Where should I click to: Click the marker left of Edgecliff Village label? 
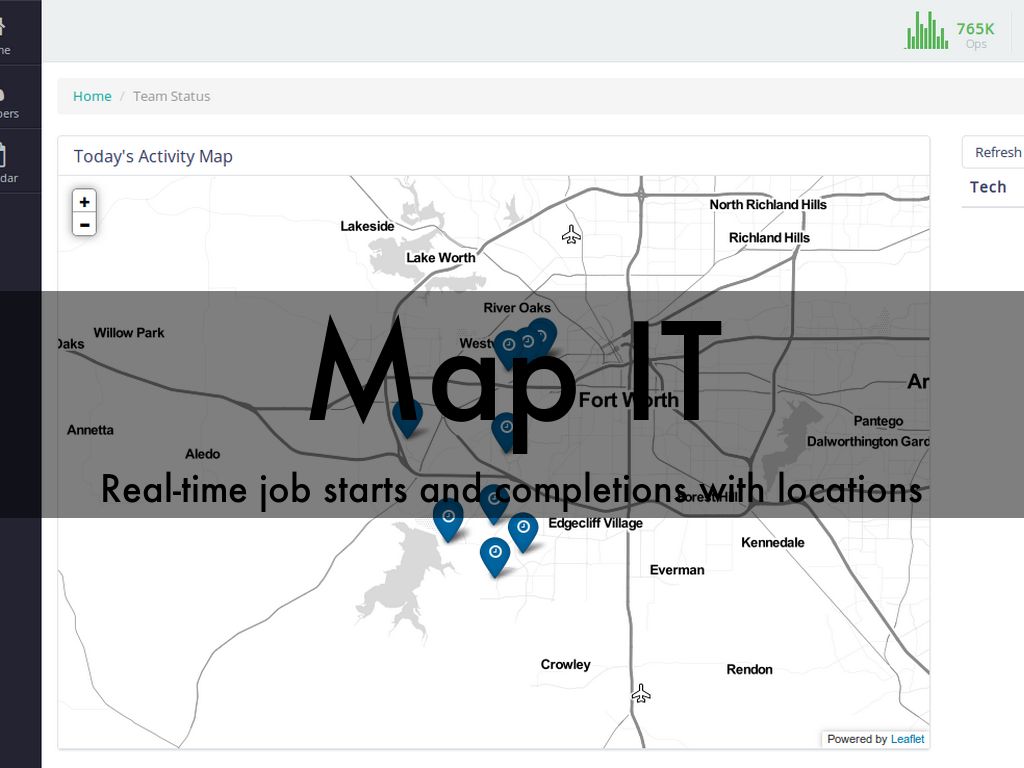pyautogui.click(x=523, y=529)
